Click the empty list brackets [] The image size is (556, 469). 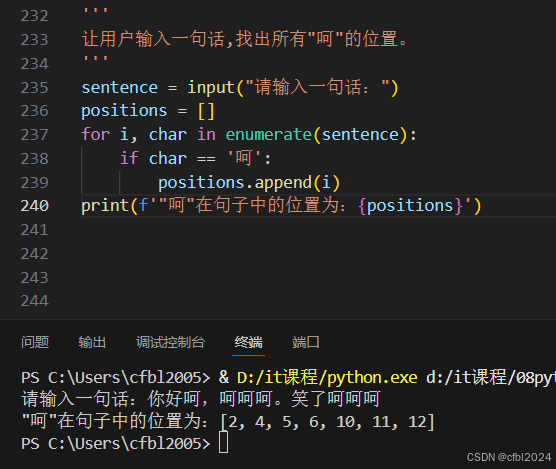(206, 111)
